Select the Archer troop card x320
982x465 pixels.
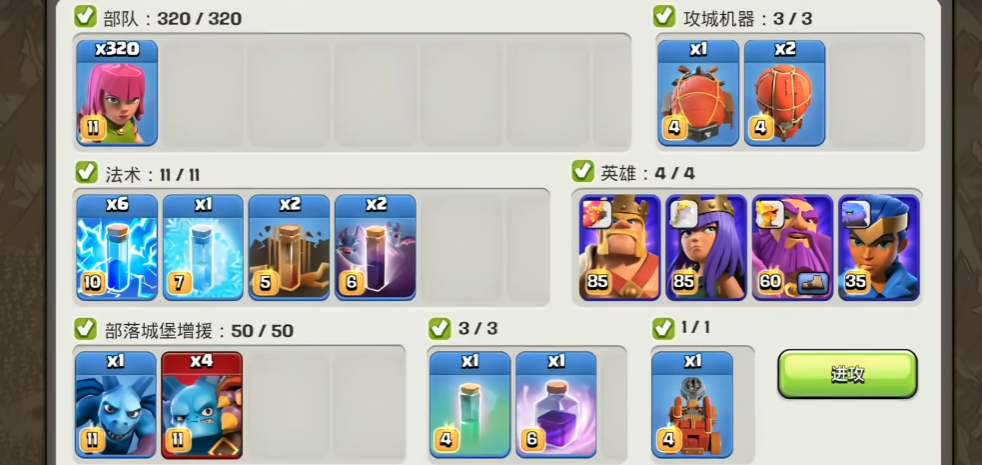[117, 93]
